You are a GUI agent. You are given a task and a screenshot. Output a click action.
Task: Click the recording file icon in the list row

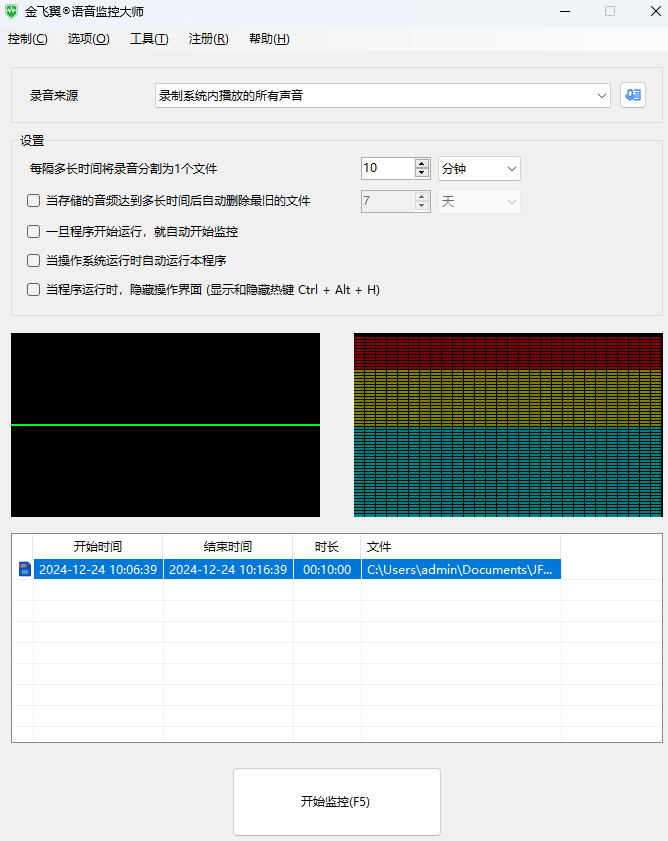24,570
